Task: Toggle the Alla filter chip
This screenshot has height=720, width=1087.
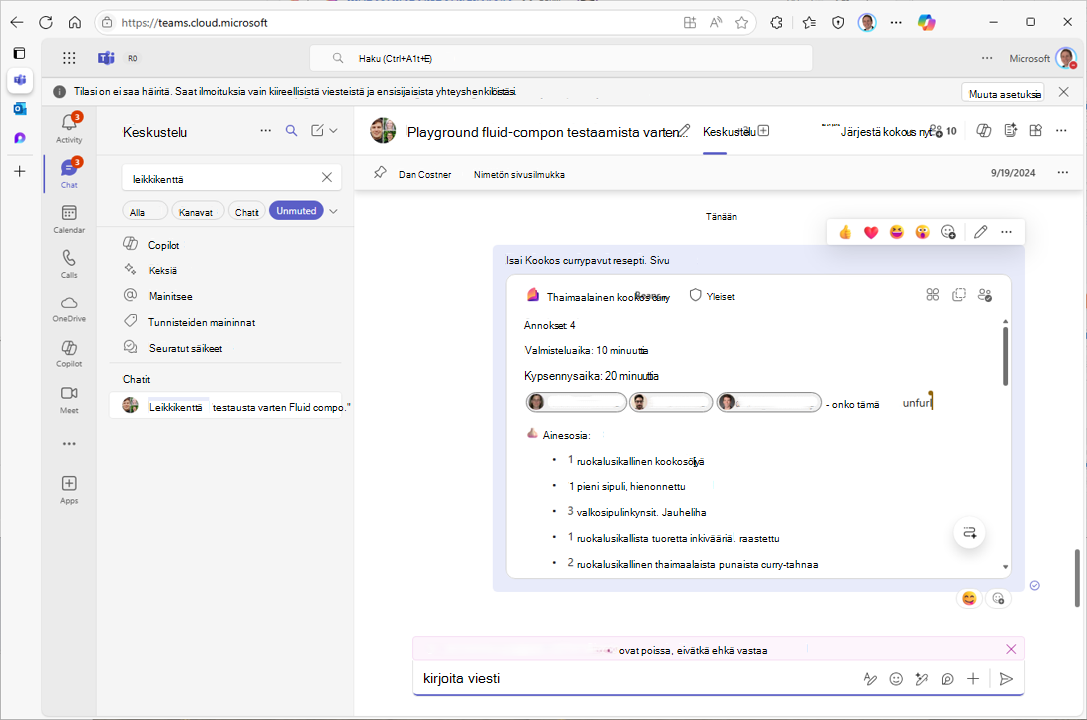Action: [145, 211]
